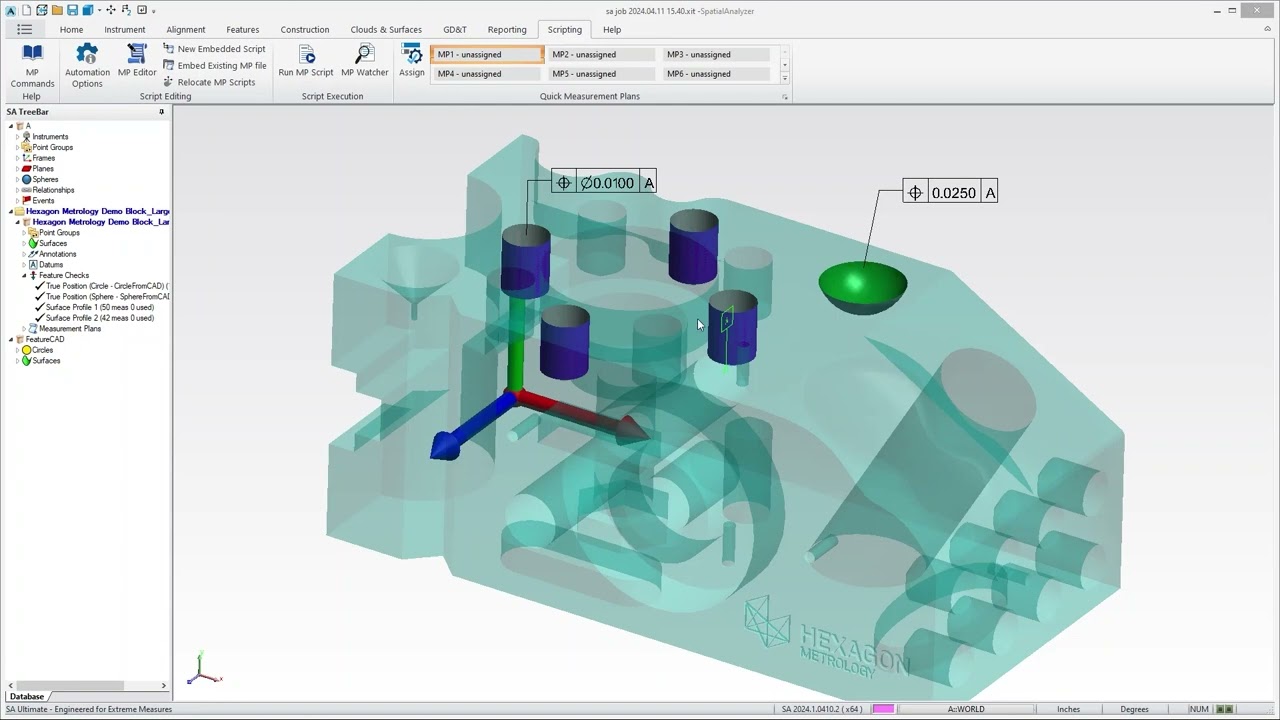Switch to the GD&T tab
1280x720 pixels.
pos(454,30)
